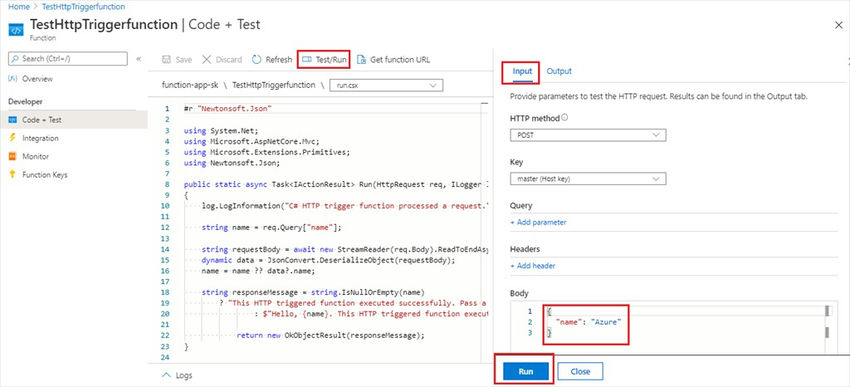Click line 'string name = req.Query'

pyautogui.click(x=272, y=228)
